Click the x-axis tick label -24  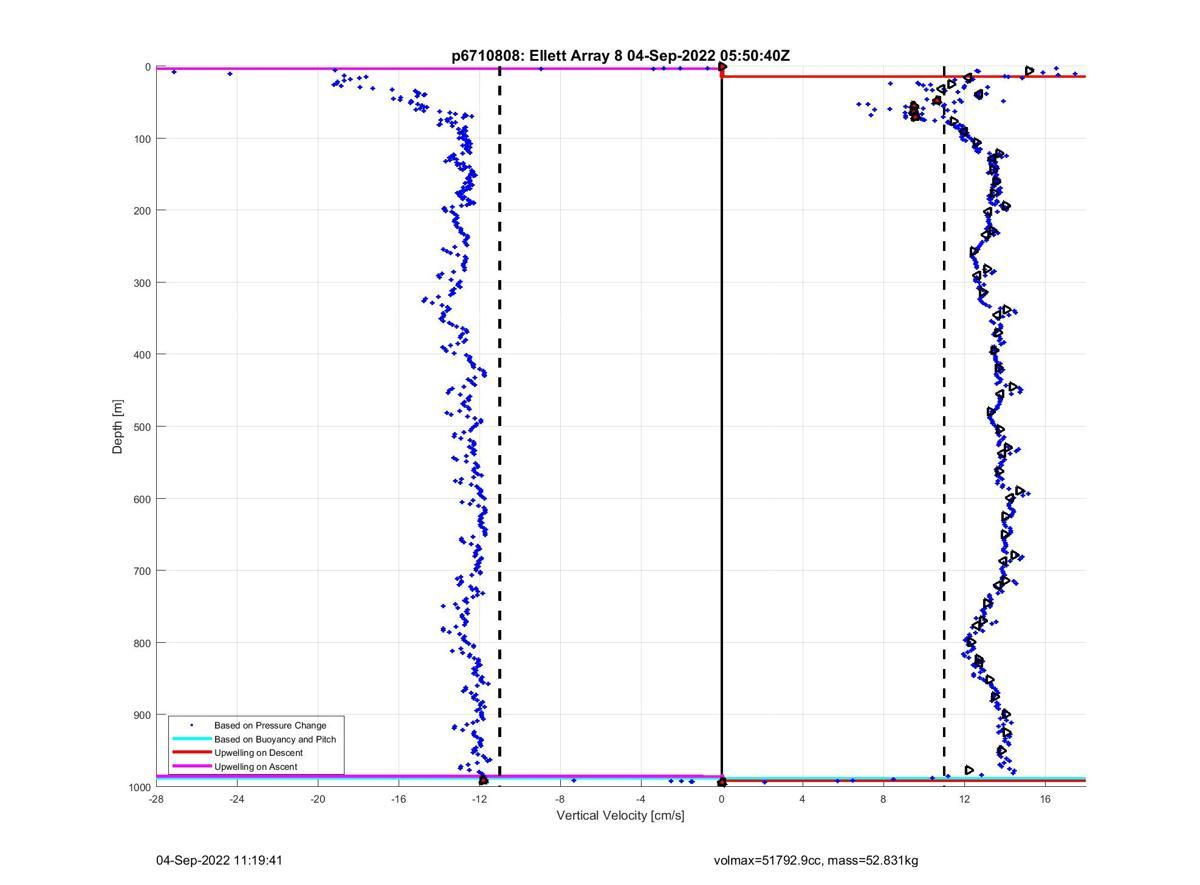237,799
